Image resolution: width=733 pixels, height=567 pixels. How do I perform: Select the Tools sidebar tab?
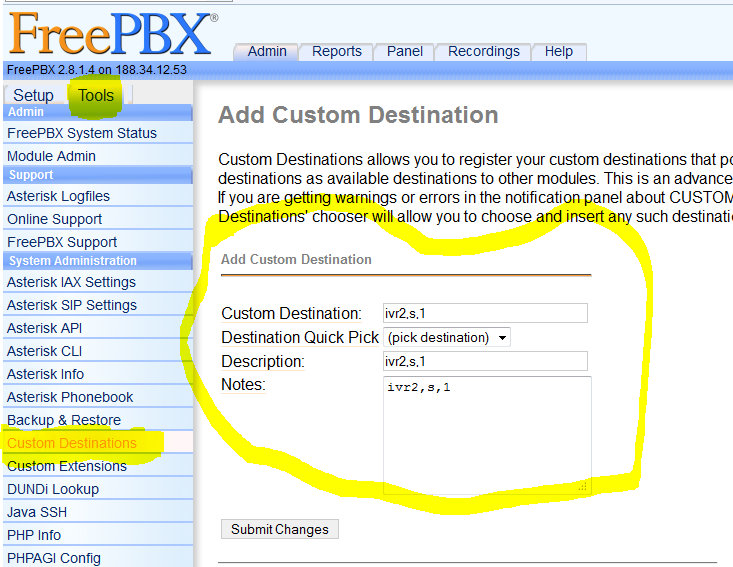(x=96, y=95)
